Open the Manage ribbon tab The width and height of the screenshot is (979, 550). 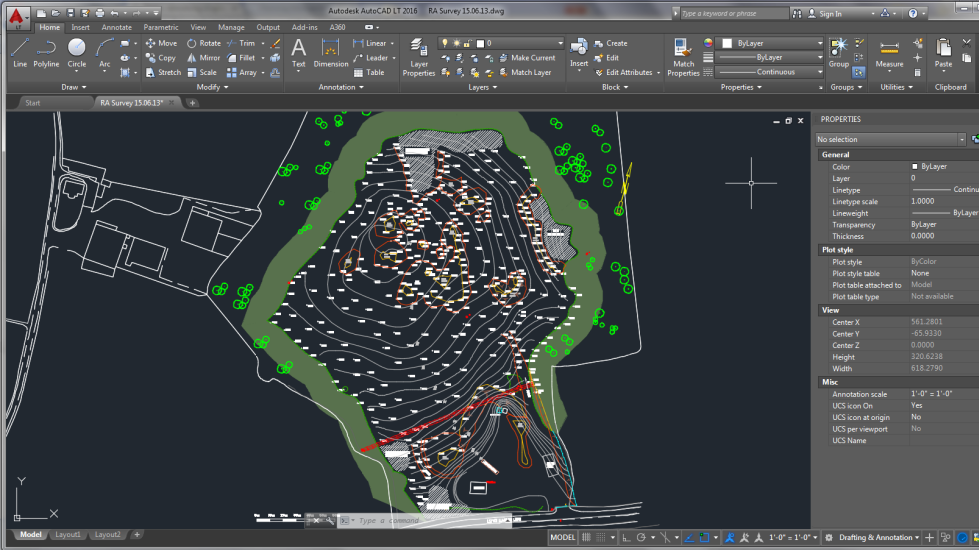tap(231, 27)
